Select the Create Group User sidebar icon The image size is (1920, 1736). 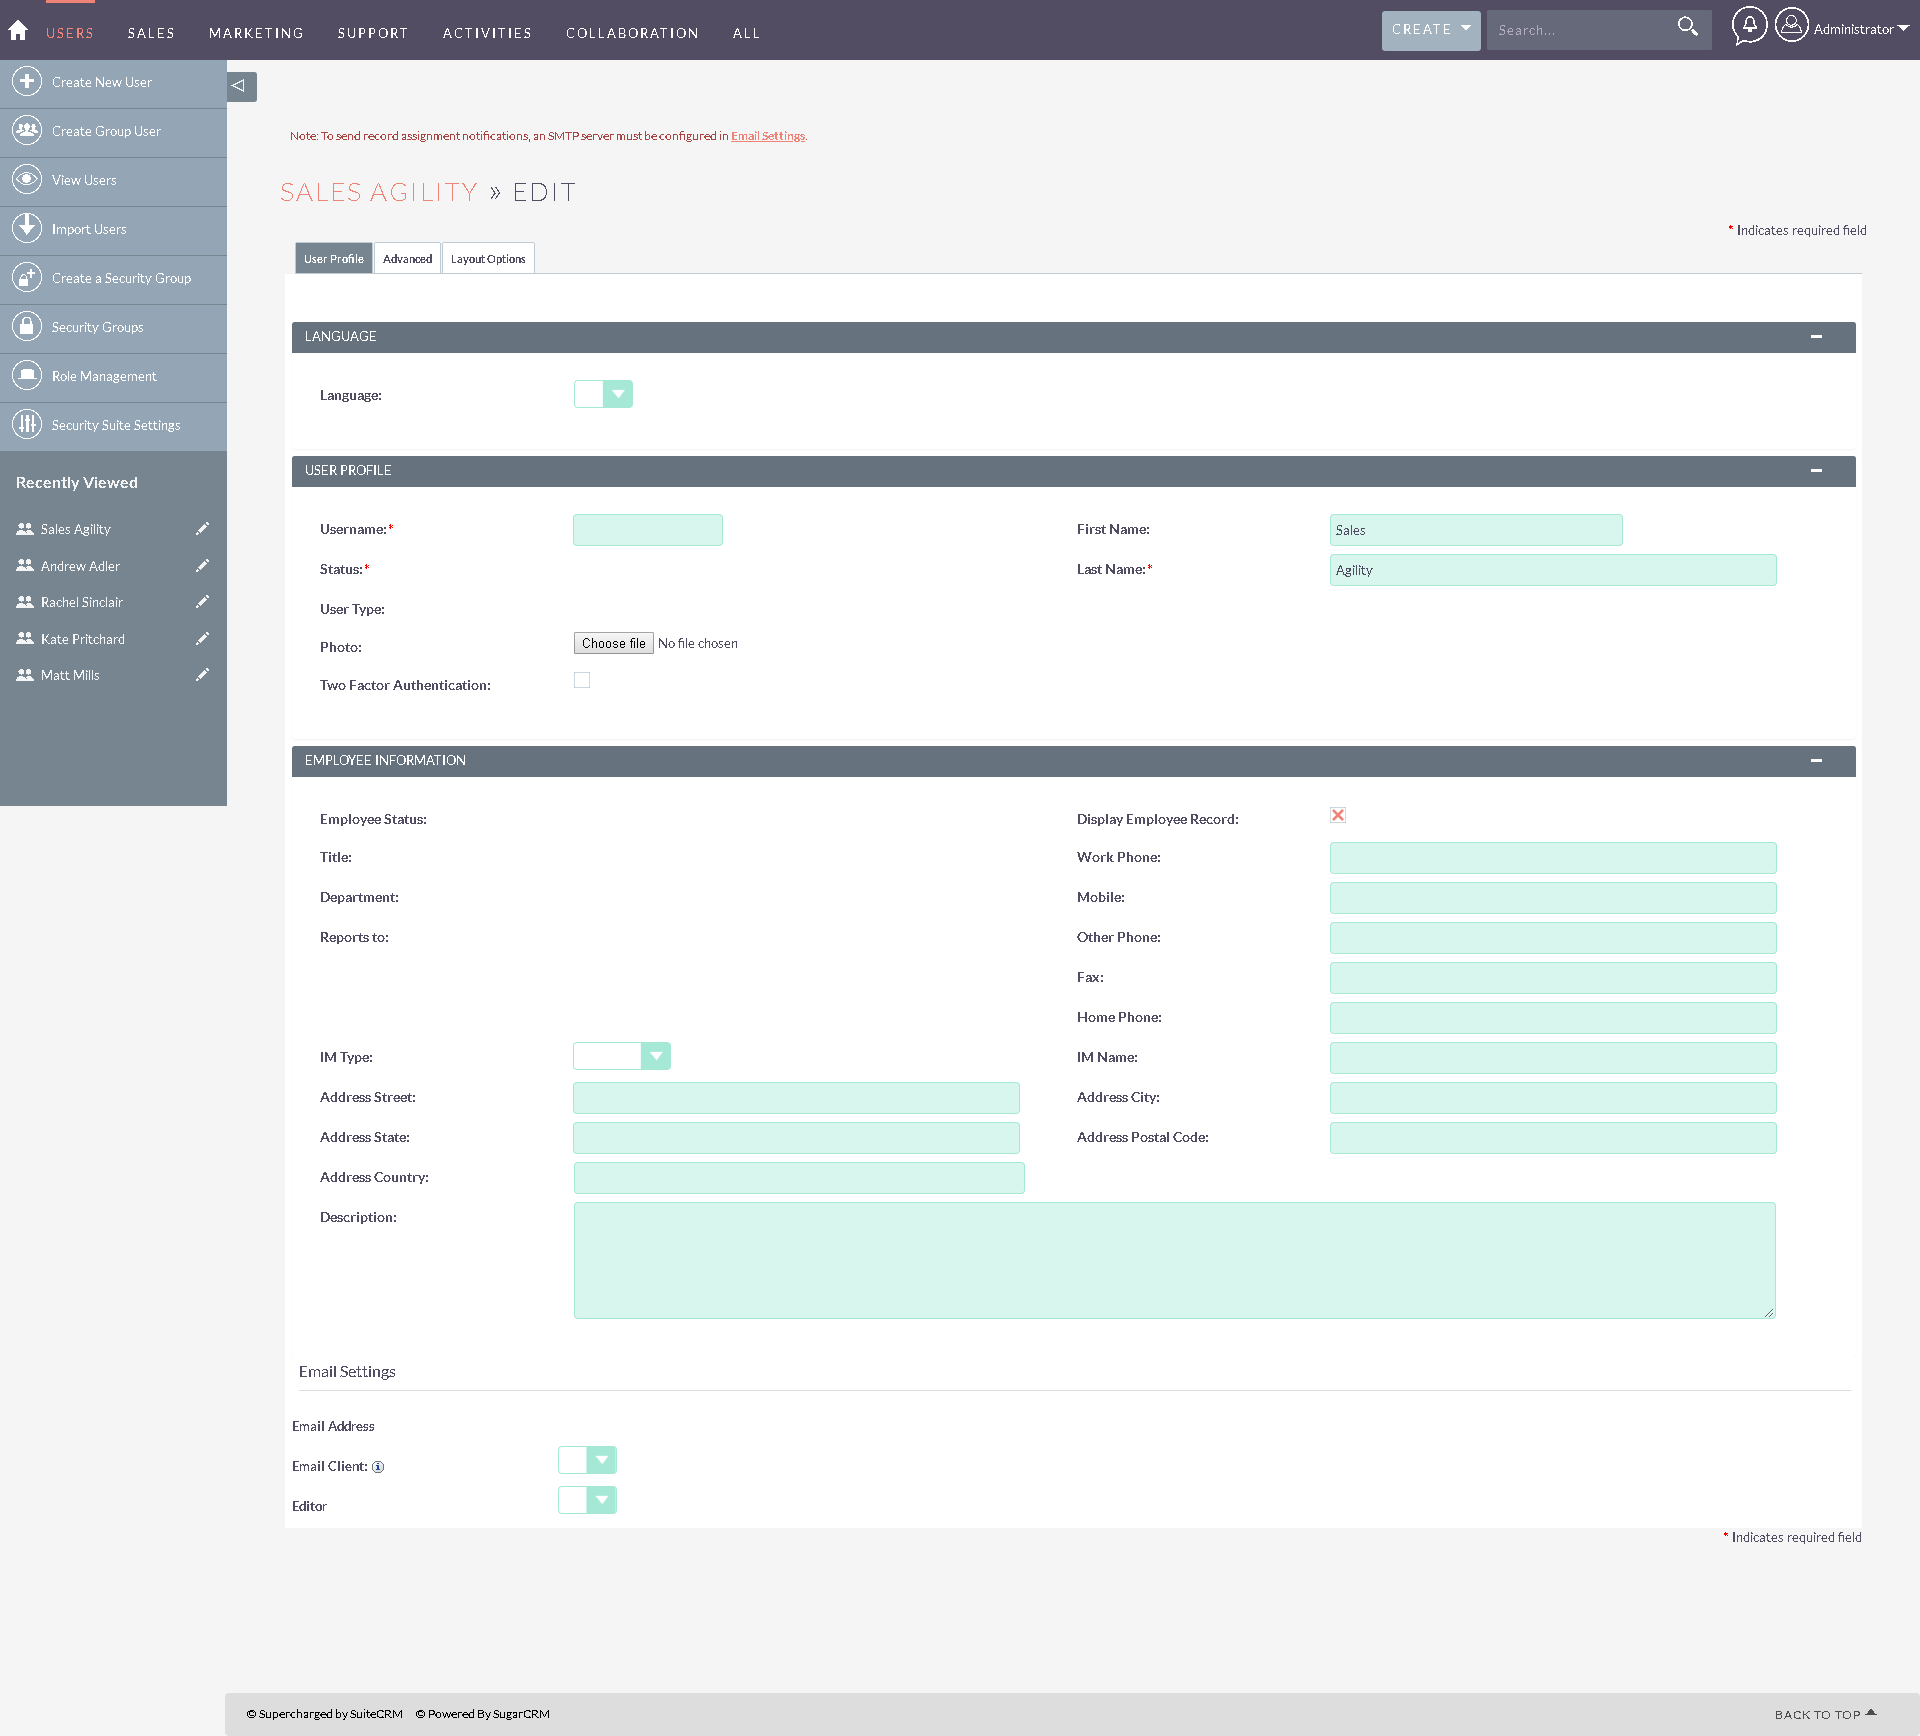(26, 130)
